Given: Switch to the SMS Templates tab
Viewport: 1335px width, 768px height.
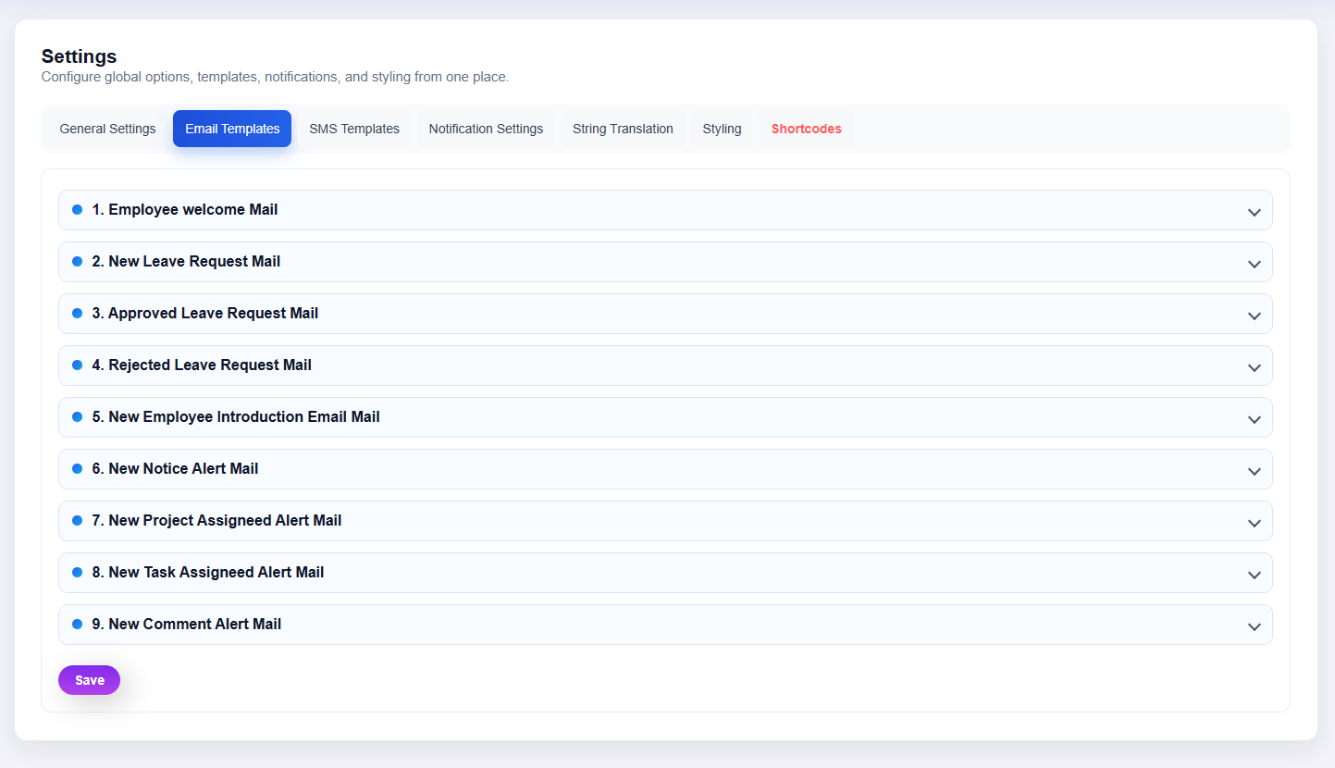Looking at the screenshot, I should [354, 129].
